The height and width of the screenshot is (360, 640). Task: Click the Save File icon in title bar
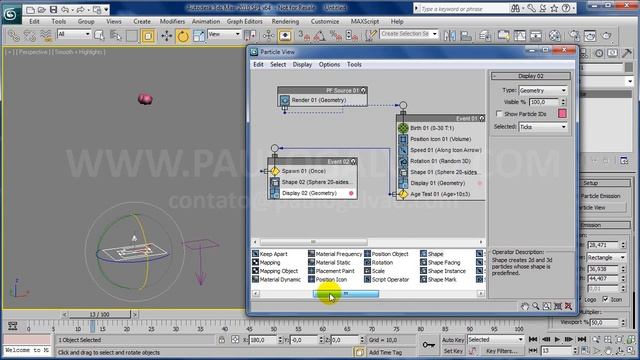click(x=53, y=9)
